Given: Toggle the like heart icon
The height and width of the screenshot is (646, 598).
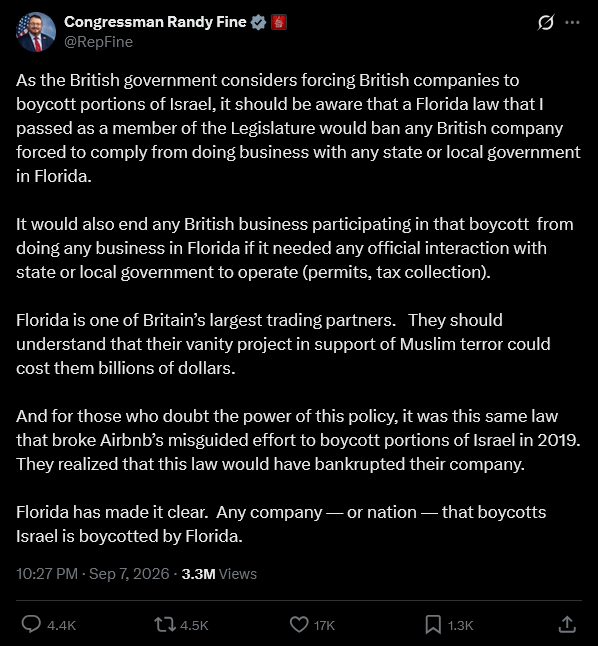Looking at the screenshot, I should click(299, 624).
